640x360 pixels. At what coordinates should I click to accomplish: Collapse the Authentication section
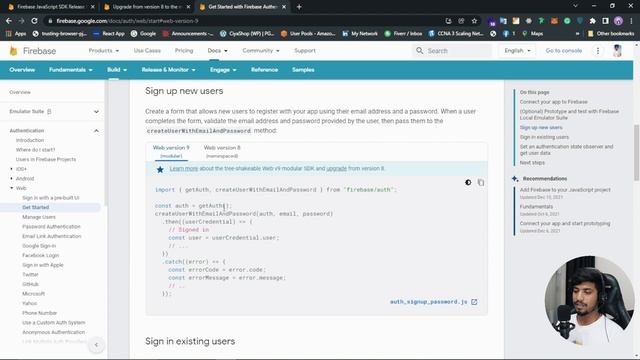click(x=96, y=131)
